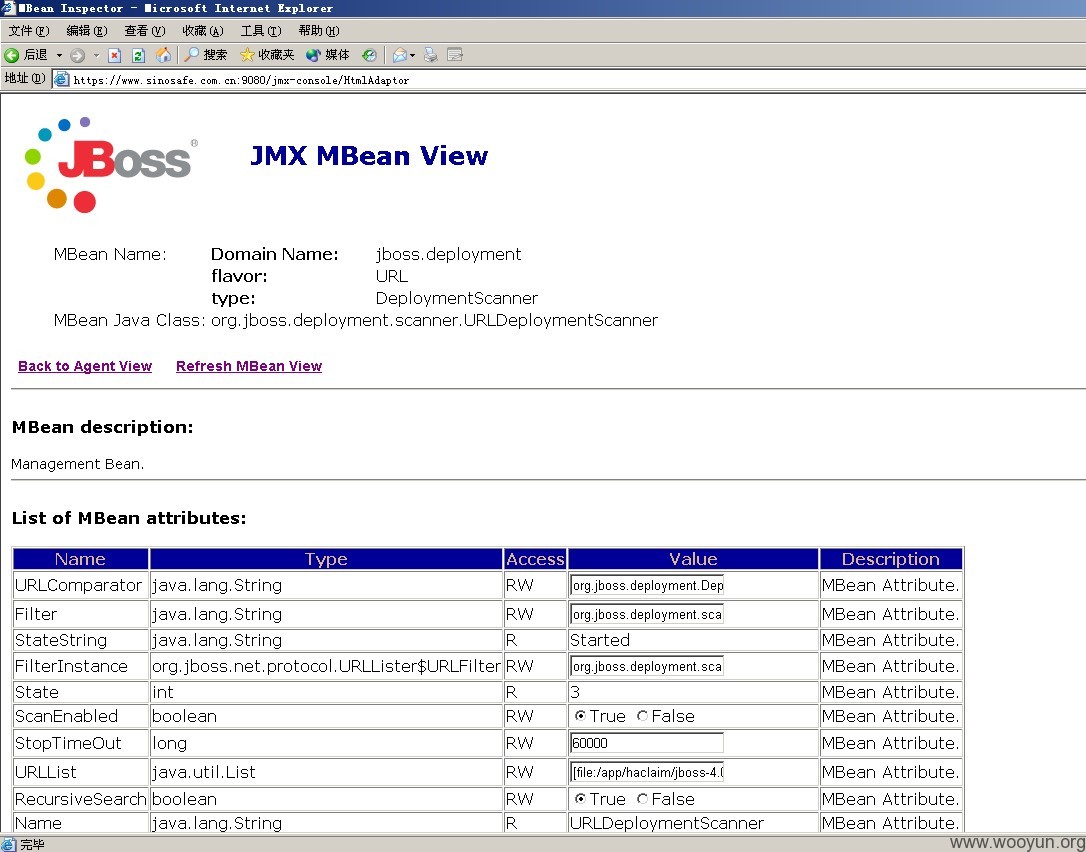Click the Description column header
This screenshot has height=852, width=1086.
891,559
